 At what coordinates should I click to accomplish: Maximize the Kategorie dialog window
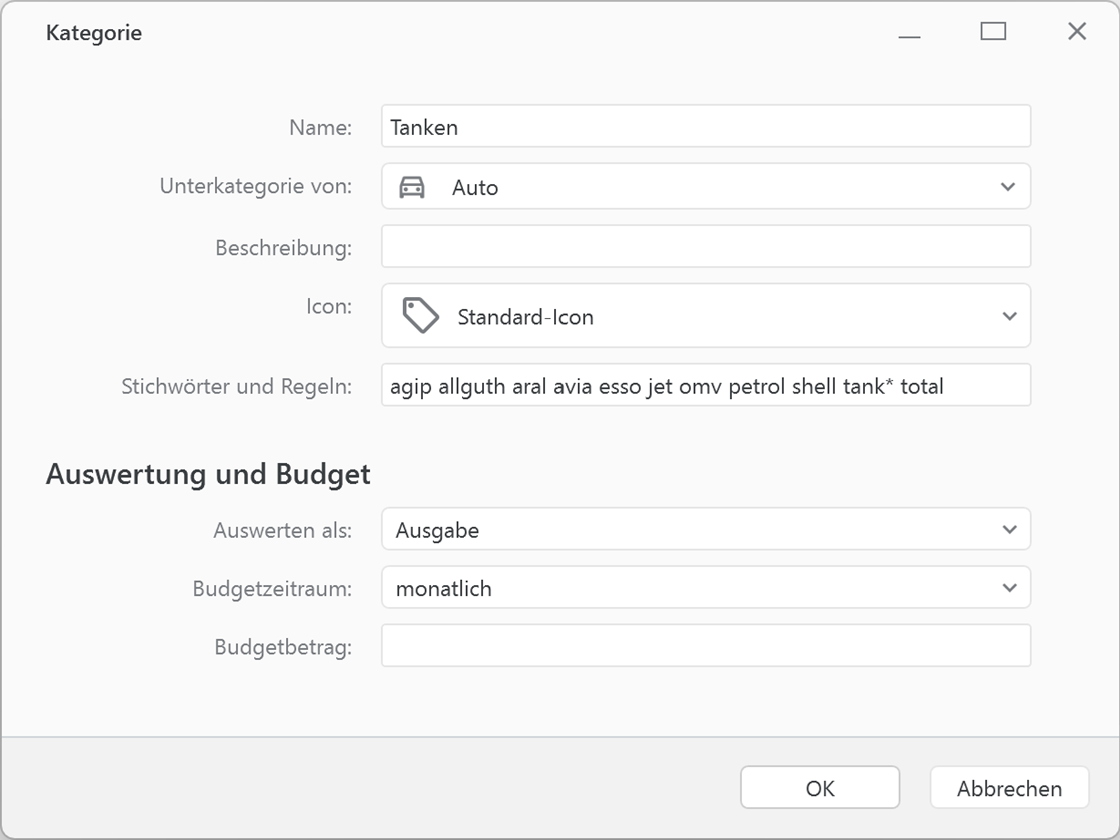pyautogui.click(x=993, y=32)
